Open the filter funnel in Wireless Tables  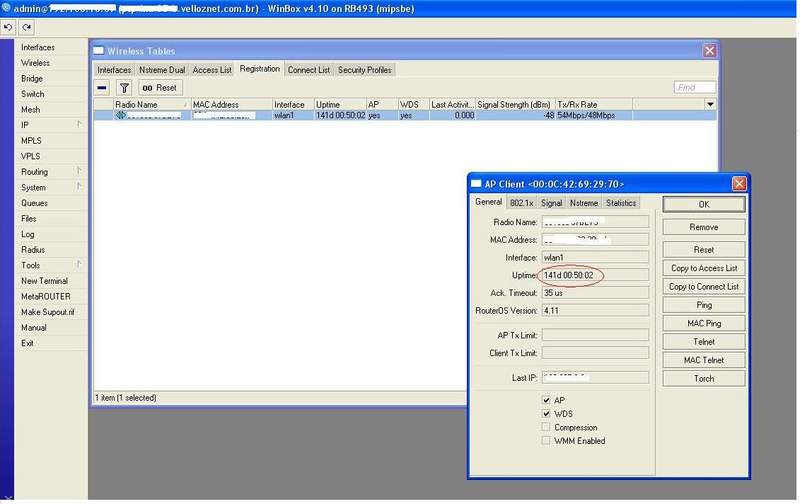click(x=124, y=88)
